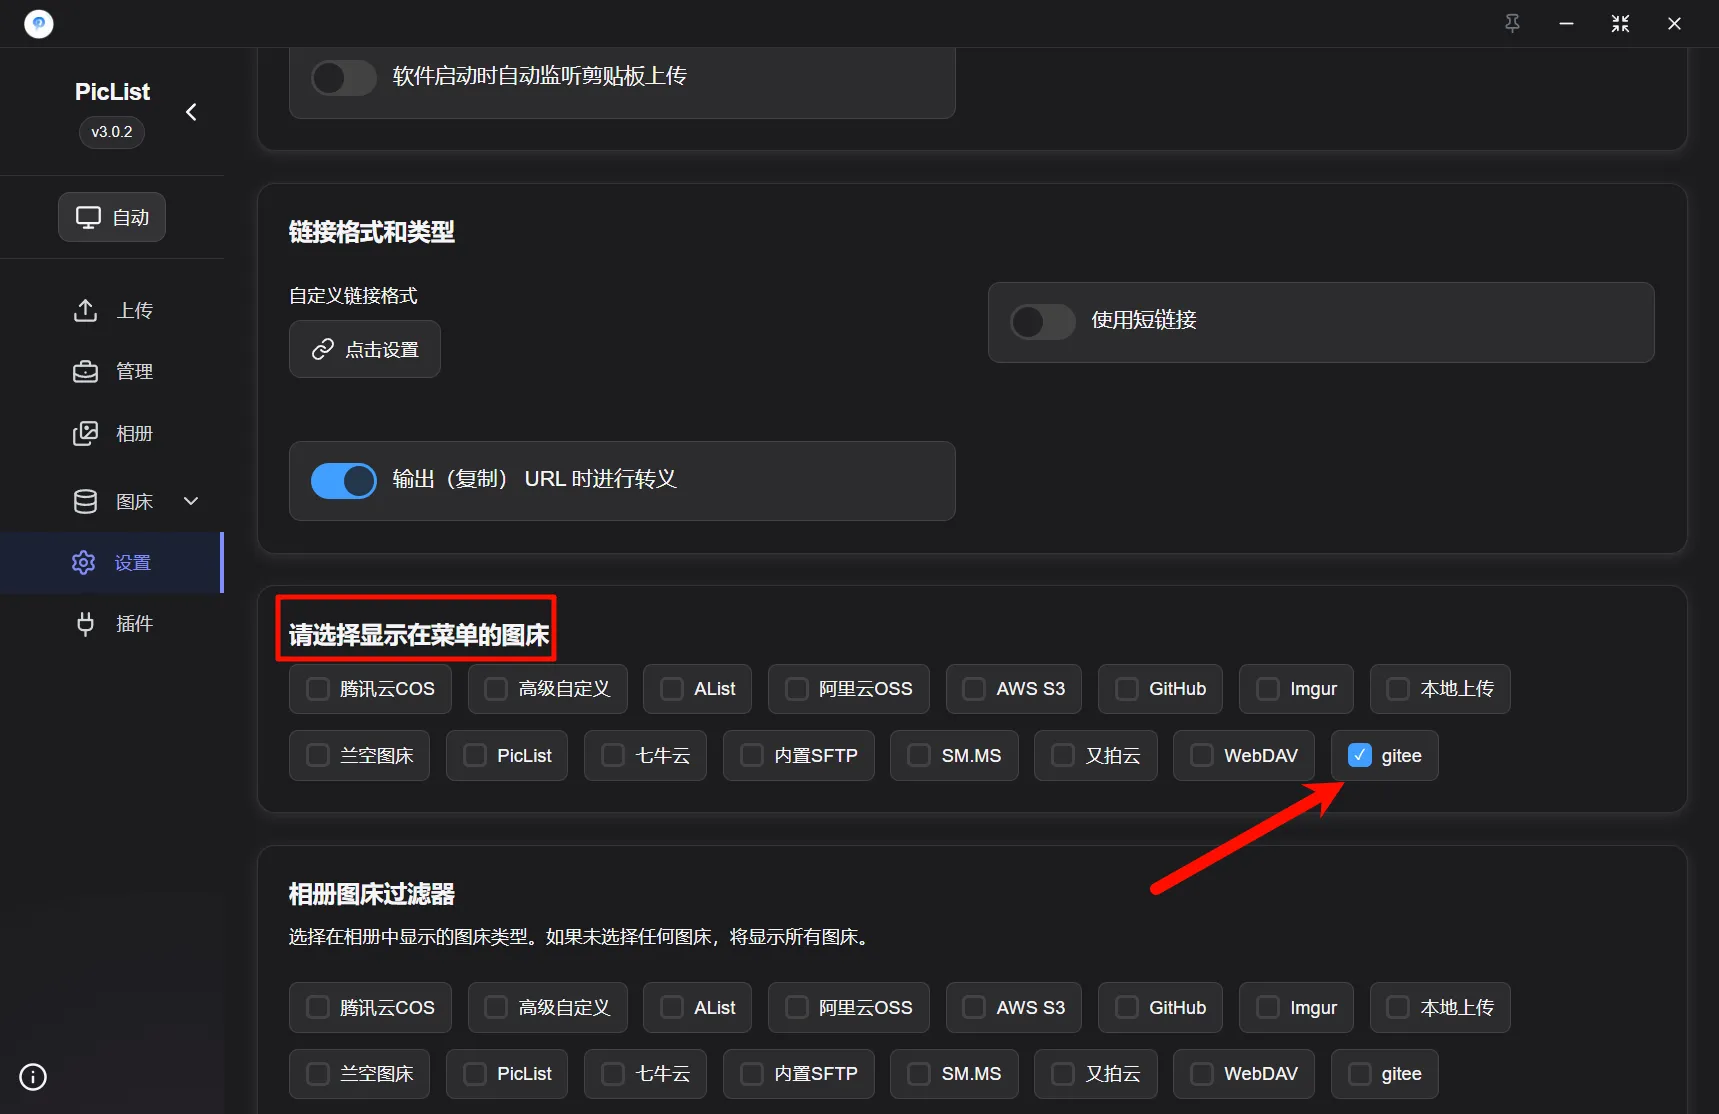
Task: Click the v3.0.2 version badge
Action: [x=112, y=132]
